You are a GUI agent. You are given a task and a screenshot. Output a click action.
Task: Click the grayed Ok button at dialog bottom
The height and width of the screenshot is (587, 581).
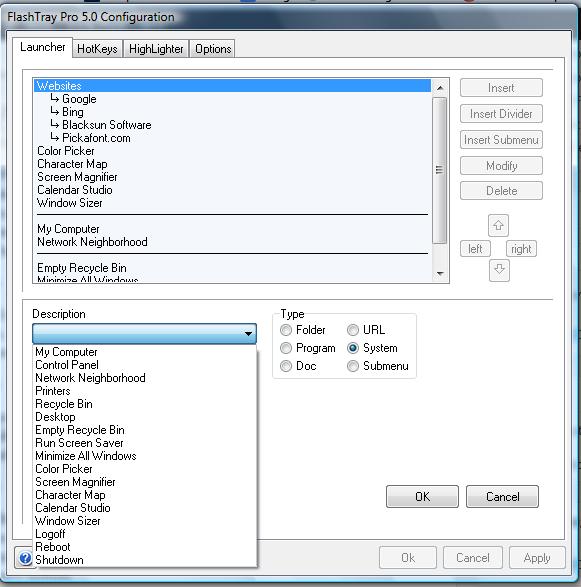coord(408,557)
